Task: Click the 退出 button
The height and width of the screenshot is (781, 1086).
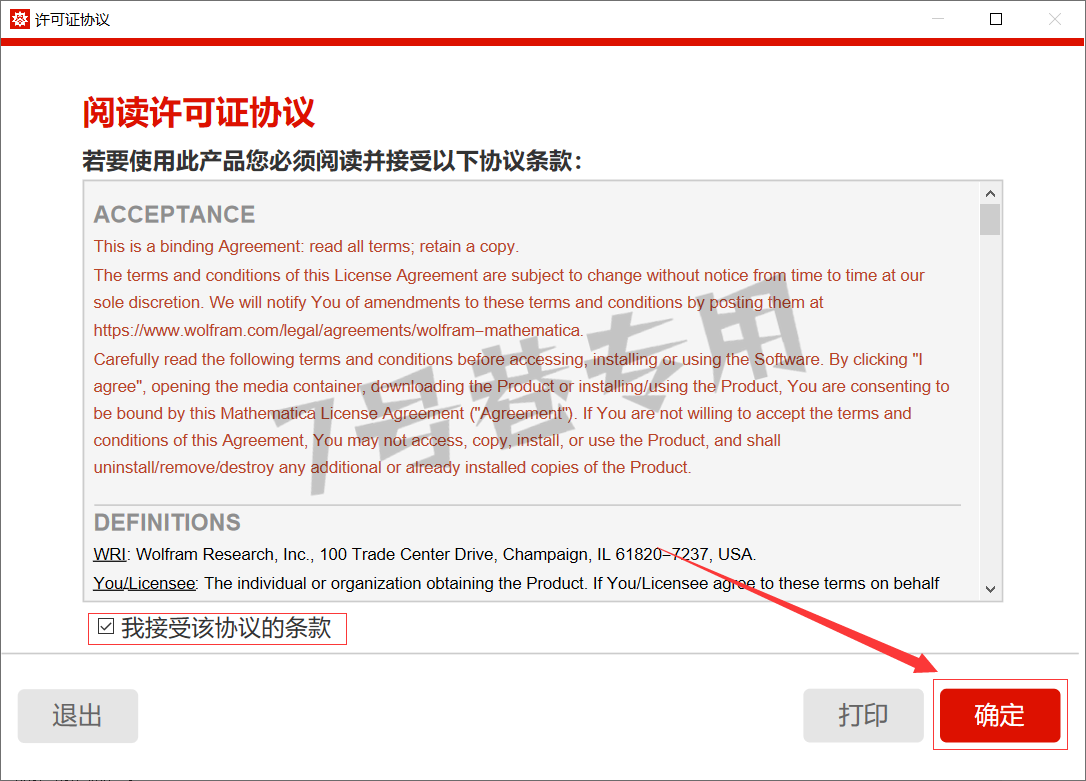Action: (x=78, y=716)
